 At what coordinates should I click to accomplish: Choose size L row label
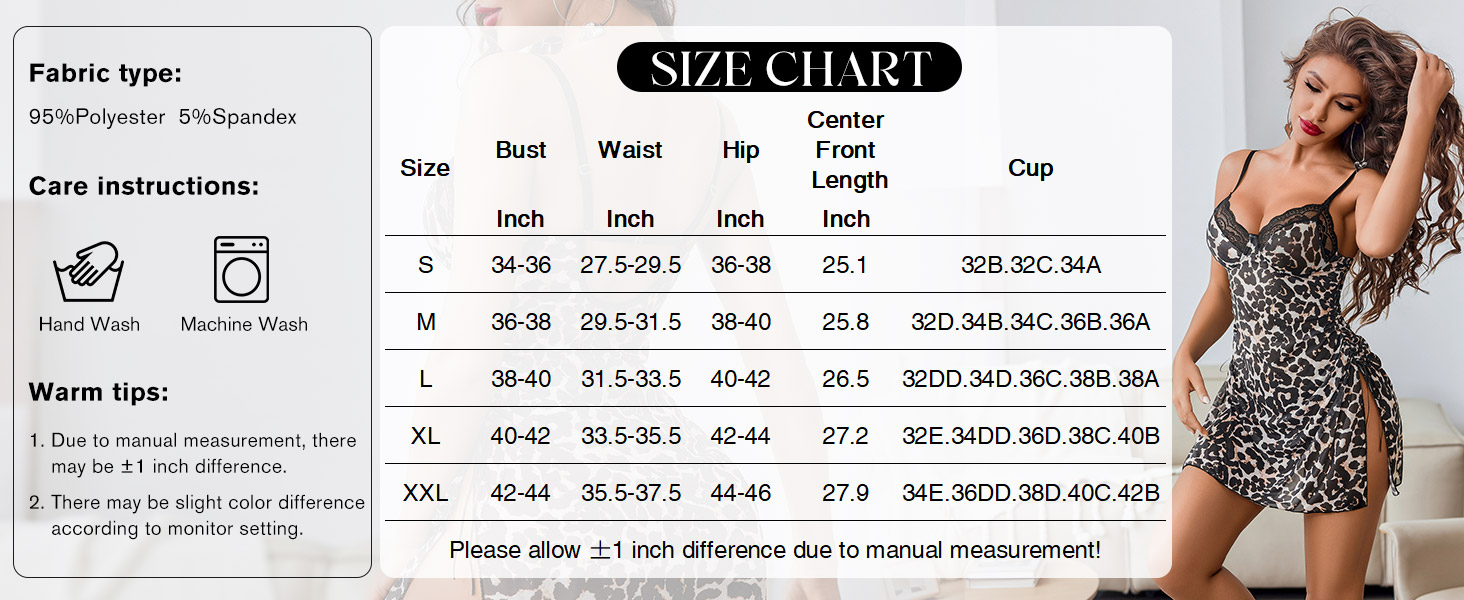point(426,379)
